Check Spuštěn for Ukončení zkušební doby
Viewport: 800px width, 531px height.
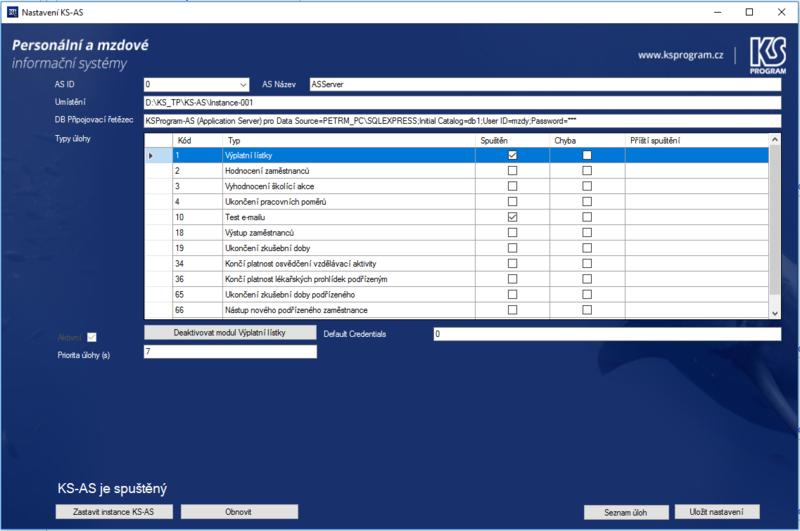click(x=512, y=248)
